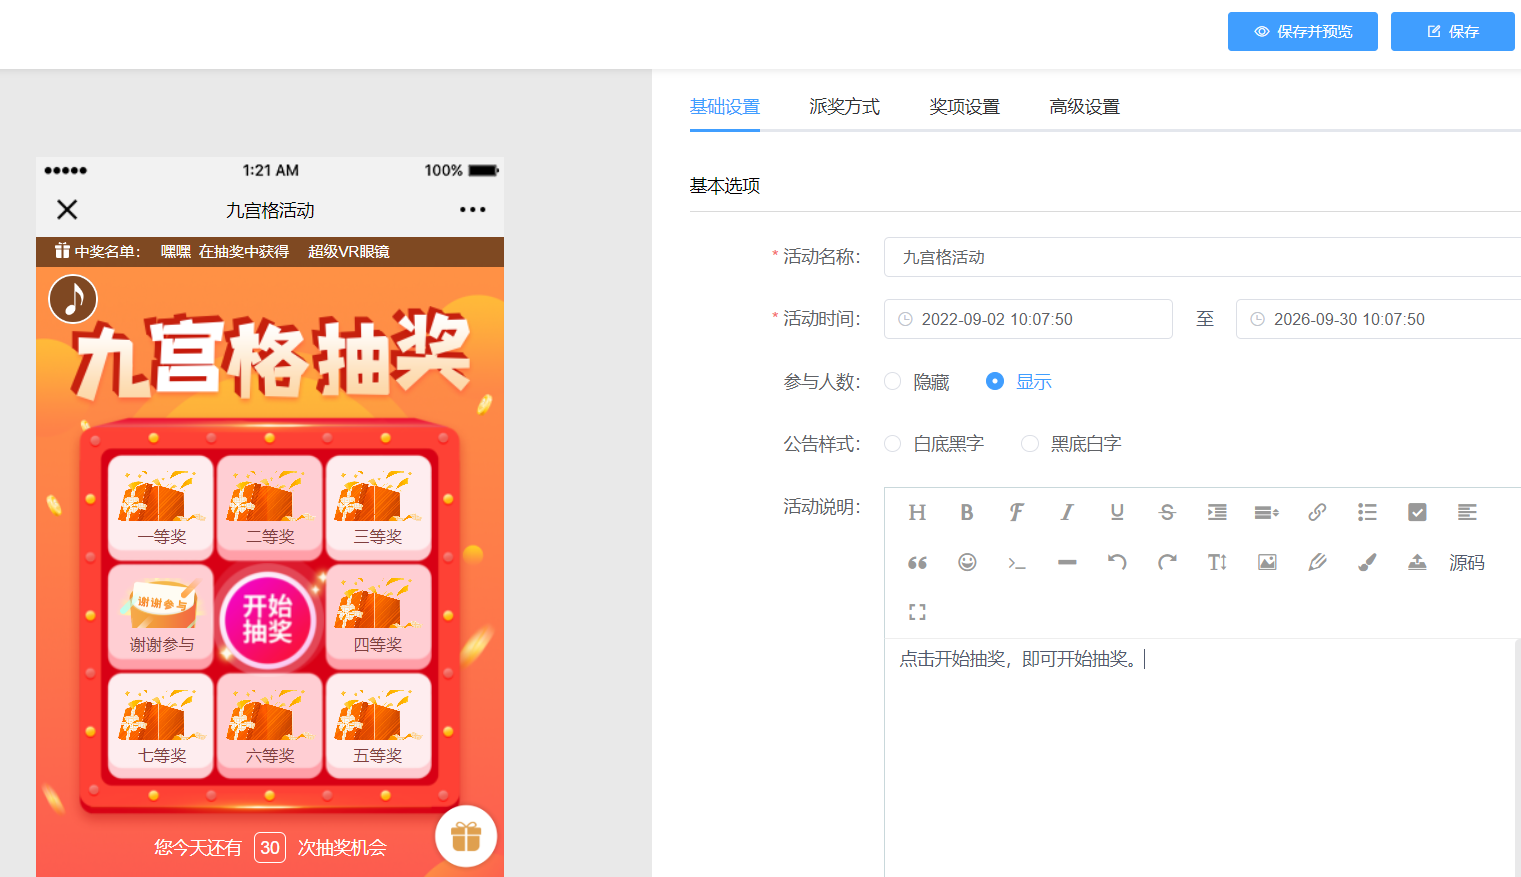Click the 九宫格抽奖 title banner

pos(270,353)
